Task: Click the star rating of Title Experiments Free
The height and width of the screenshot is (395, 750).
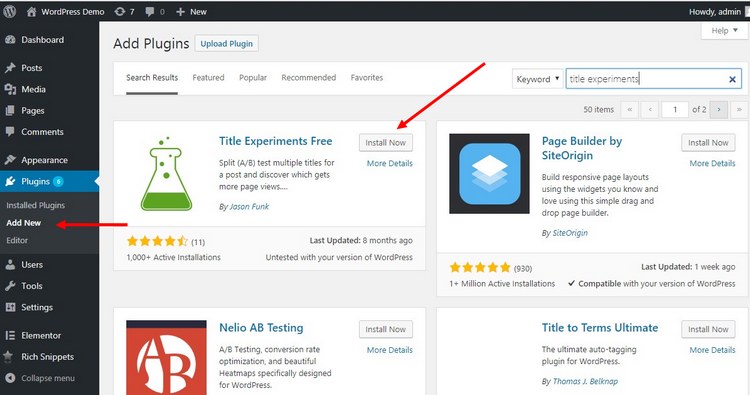Action: [x=157, y=241]
